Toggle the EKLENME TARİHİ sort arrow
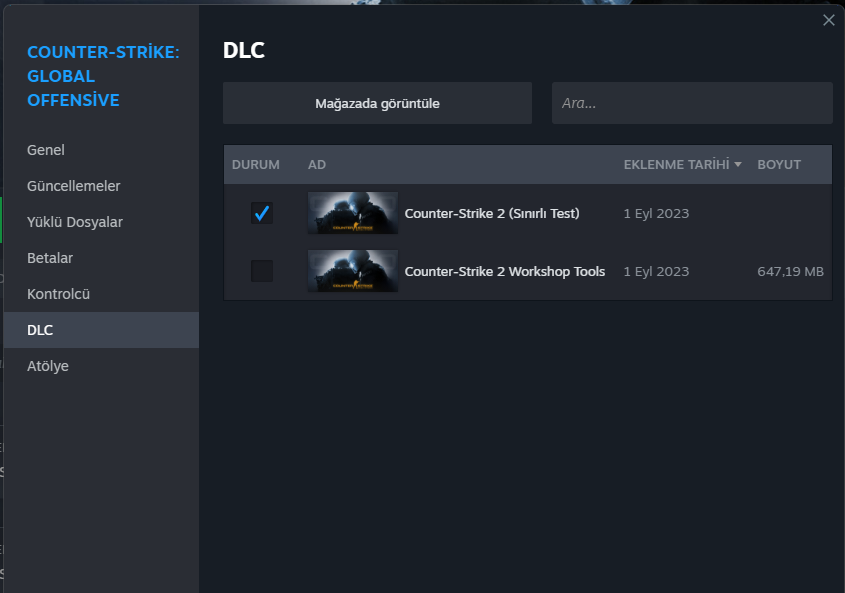845x593 pixels. point(738,164)
